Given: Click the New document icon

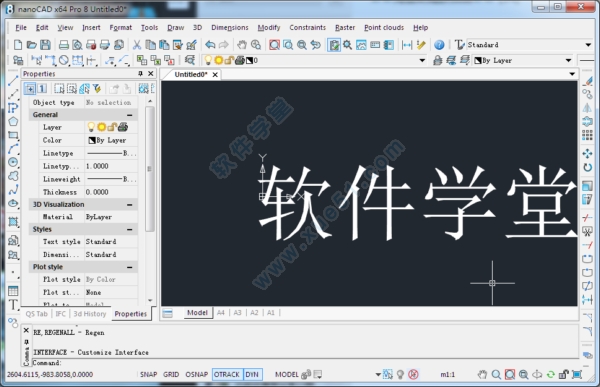Looking at the screenshot, I should (18, 45).
